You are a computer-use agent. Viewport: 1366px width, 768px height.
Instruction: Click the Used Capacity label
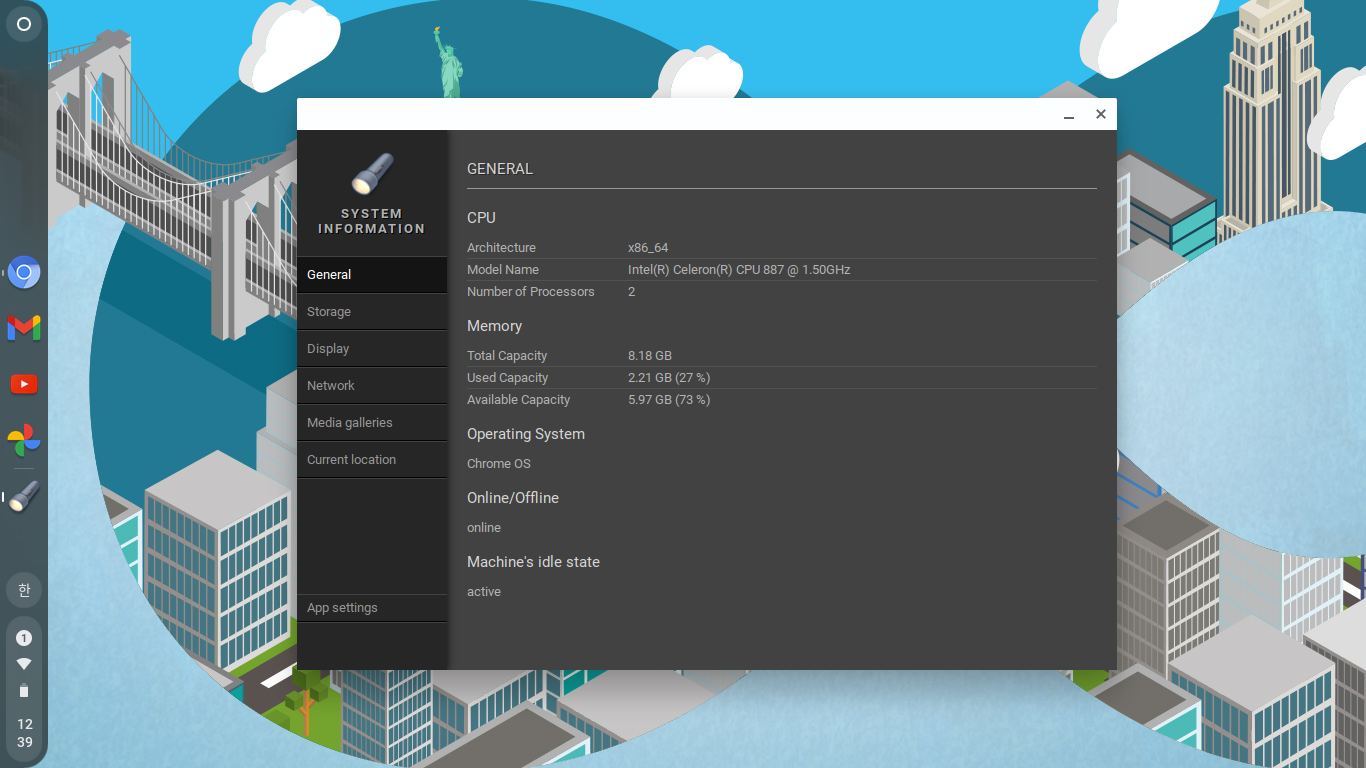(x=508, y=378)
